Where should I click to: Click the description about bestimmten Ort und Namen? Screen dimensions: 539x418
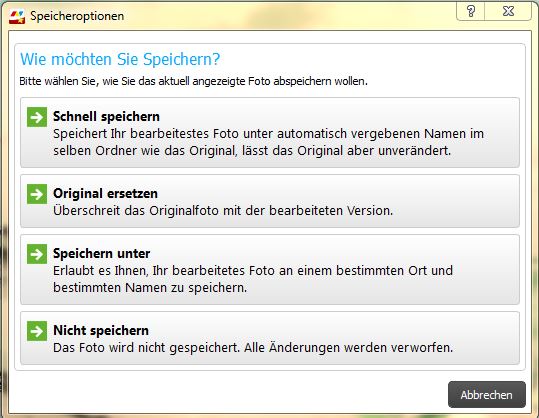253,279
